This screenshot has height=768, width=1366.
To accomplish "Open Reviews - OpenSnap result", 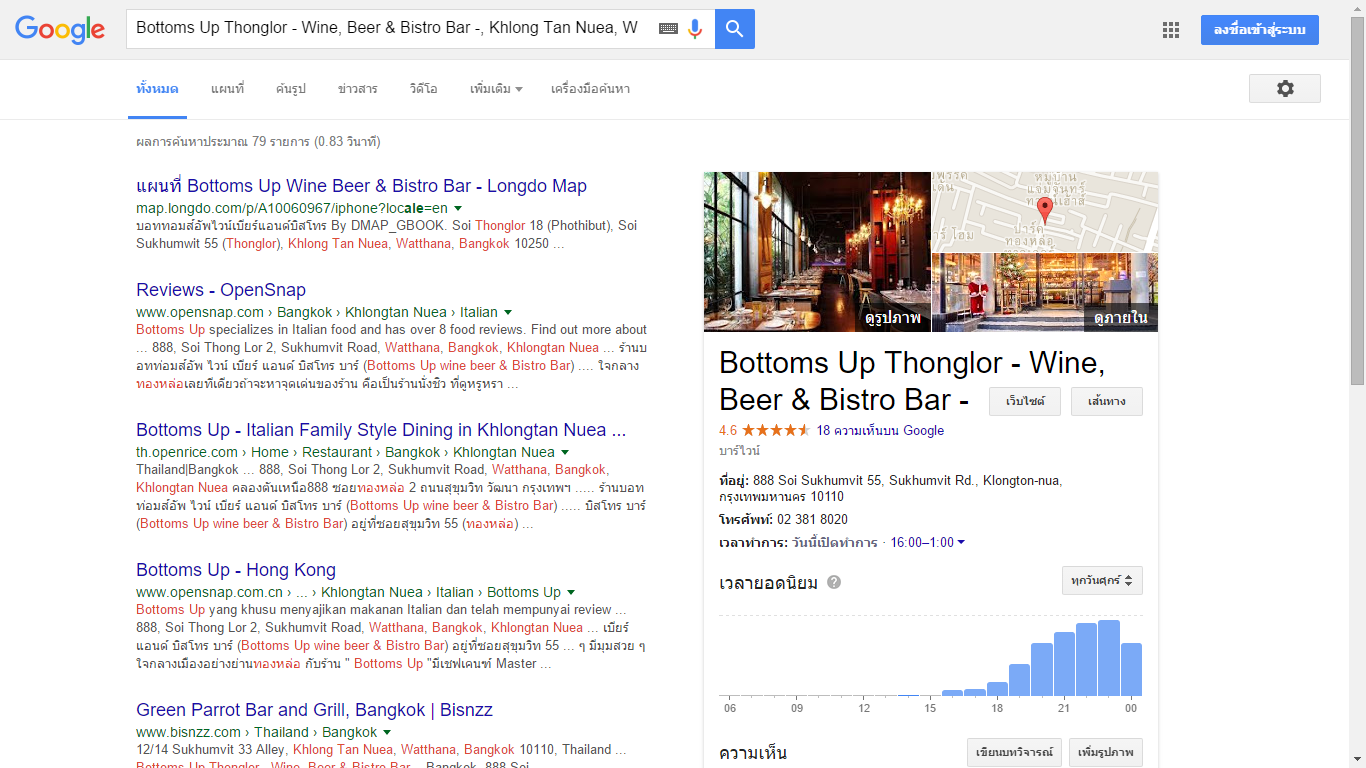I will (x=221, y=290).
